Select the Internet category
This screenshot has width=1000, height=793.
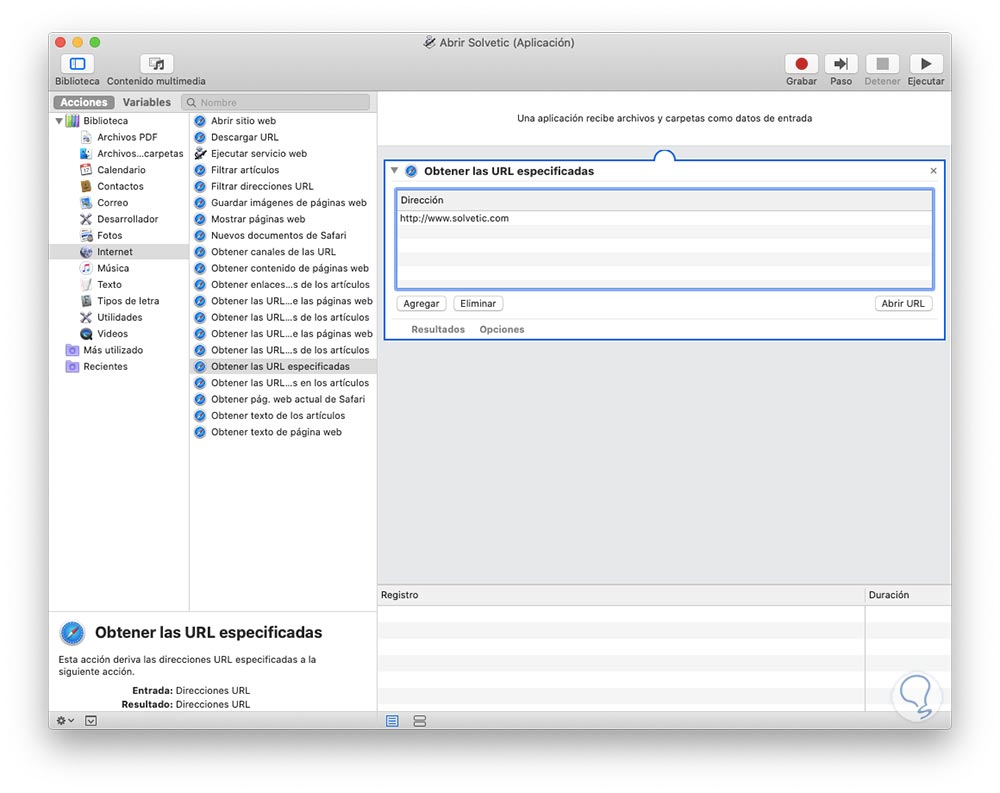[x=119, y=252]
